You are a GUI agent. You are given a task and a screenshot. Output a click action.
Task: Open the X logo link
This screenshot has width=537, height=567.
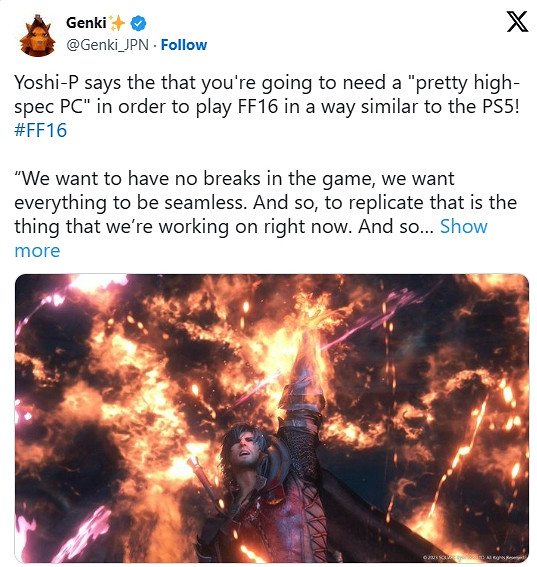(x=517, y=22)
